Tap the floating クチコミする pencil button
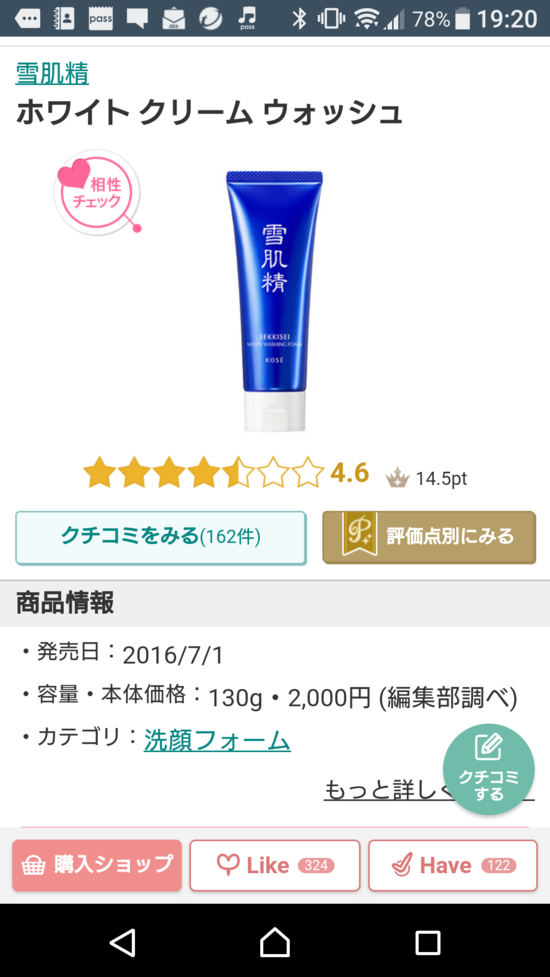 489,769
